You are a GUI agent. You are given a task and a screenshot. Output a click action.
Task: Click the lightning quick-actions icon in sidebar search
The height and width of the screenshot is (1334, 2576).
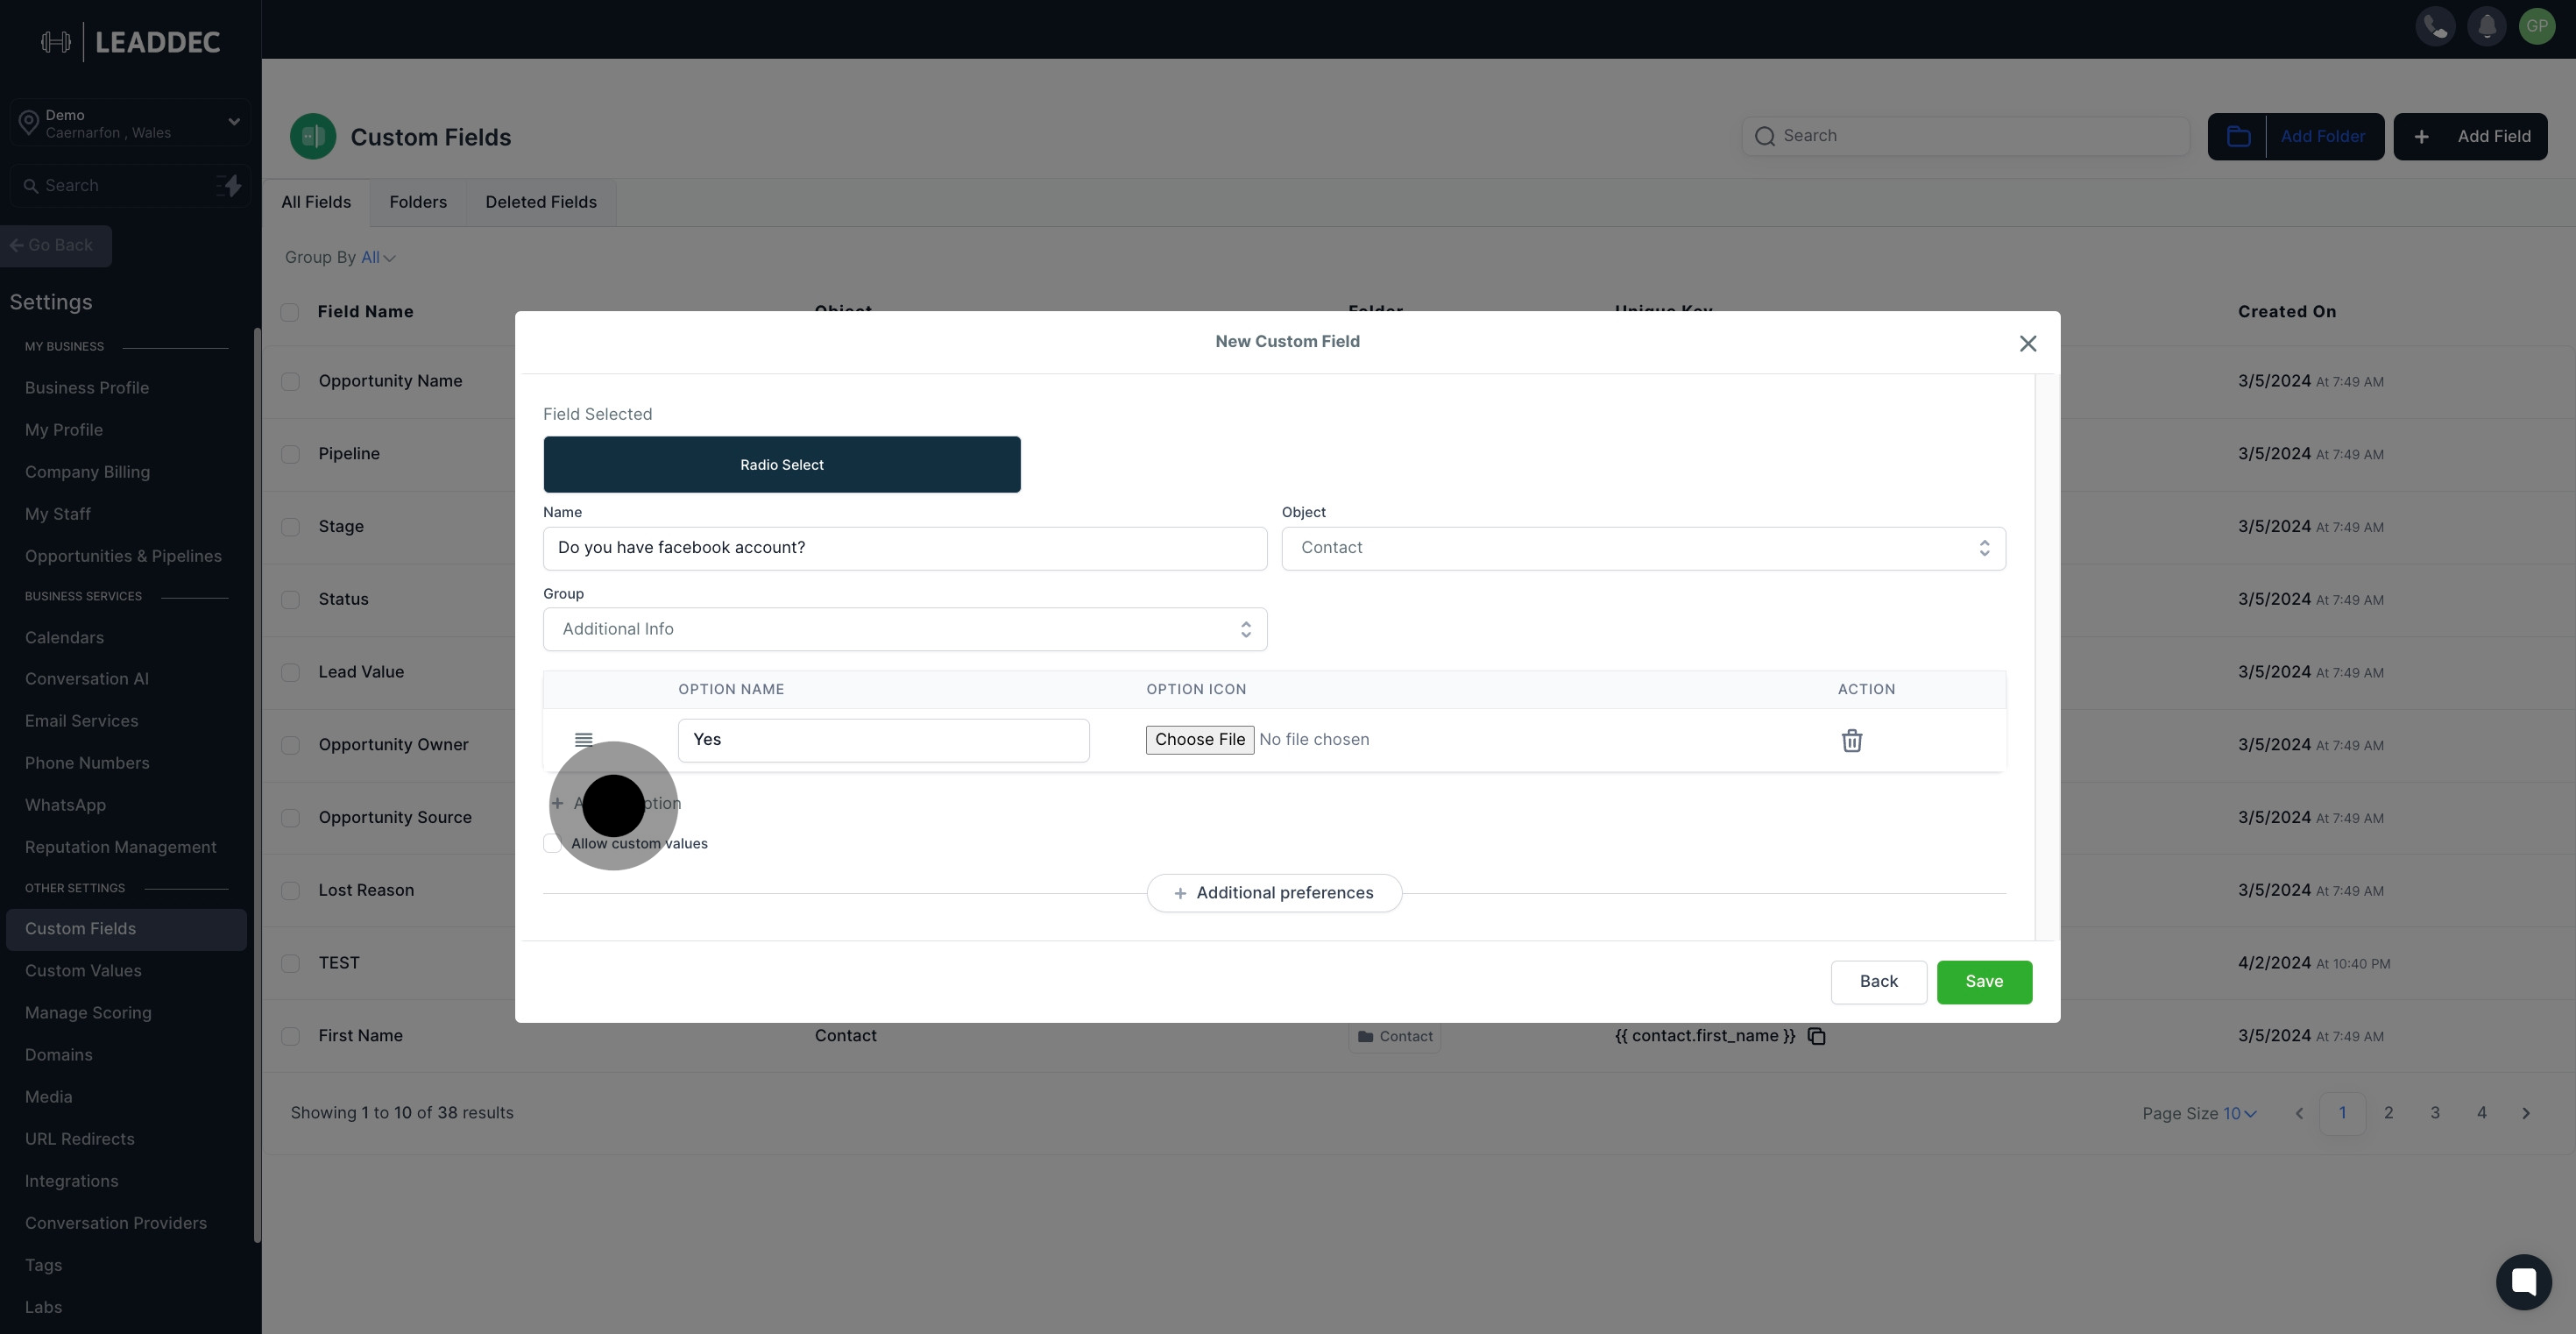click(x=229, y=186)
